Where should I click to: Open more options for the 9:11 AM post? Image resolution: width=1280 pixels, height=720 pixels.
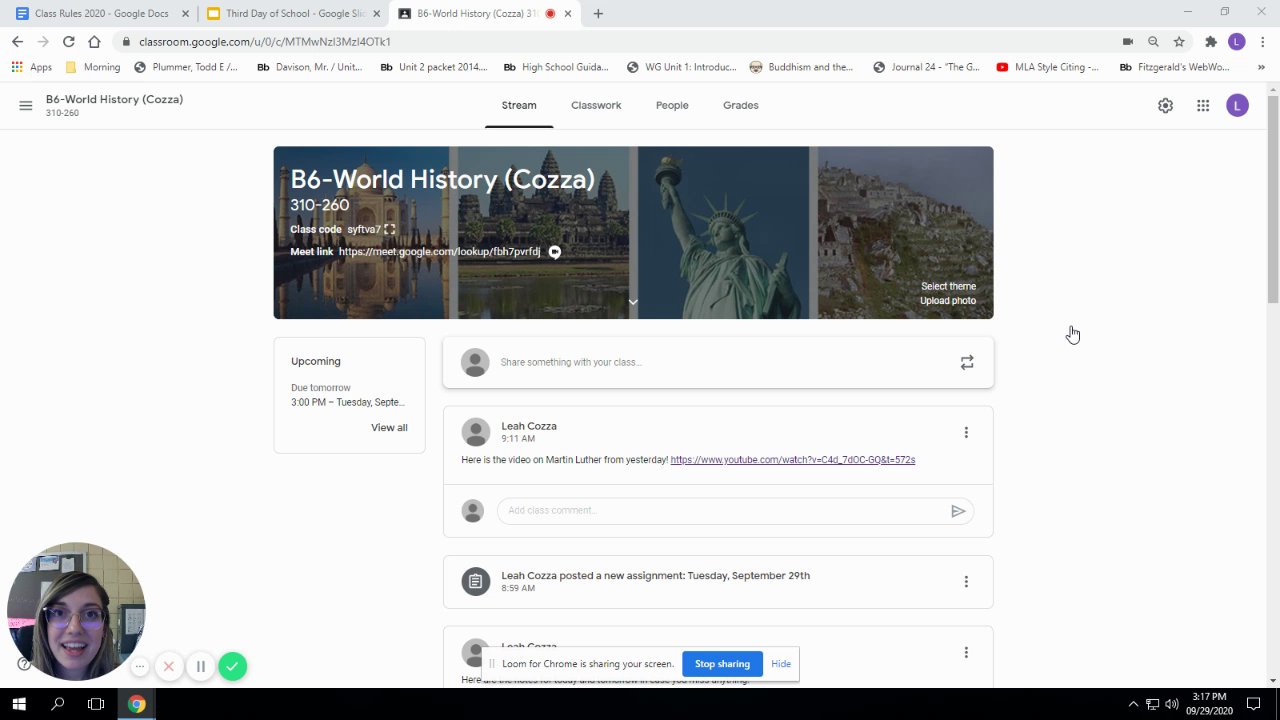pos(966,432)
